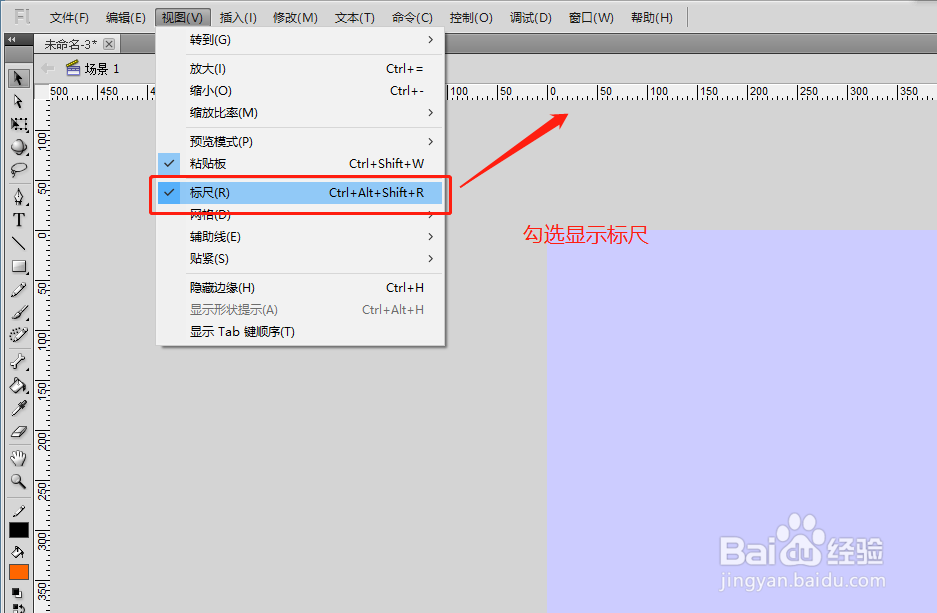The height and width of the screenshot is (613, 937).
Task: Select the Selection tool (arrow)
Action: [x=18, y=78]
